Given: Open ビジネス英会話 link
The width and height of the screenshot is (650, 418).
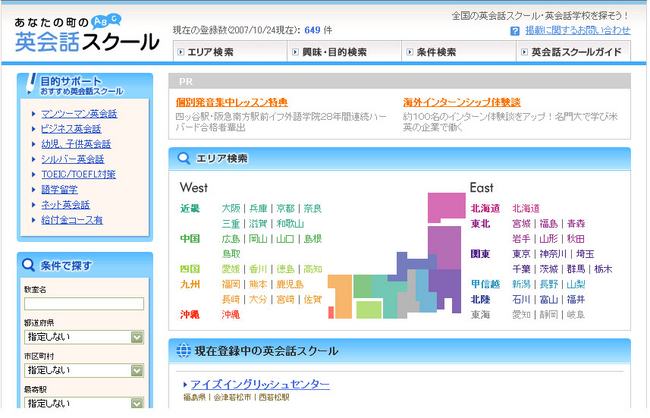Looking at the screenshot, I should pyautogui.click(x=71, y=129).
